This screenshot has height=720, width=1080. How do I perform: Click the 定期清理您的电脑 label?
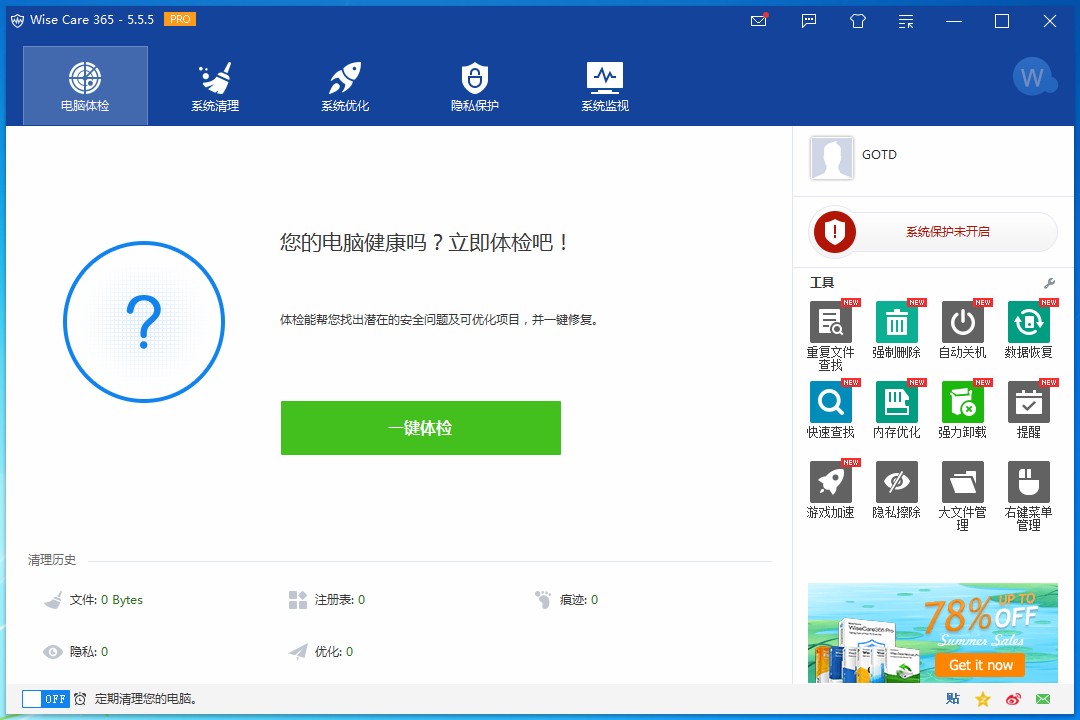(146, 699)
